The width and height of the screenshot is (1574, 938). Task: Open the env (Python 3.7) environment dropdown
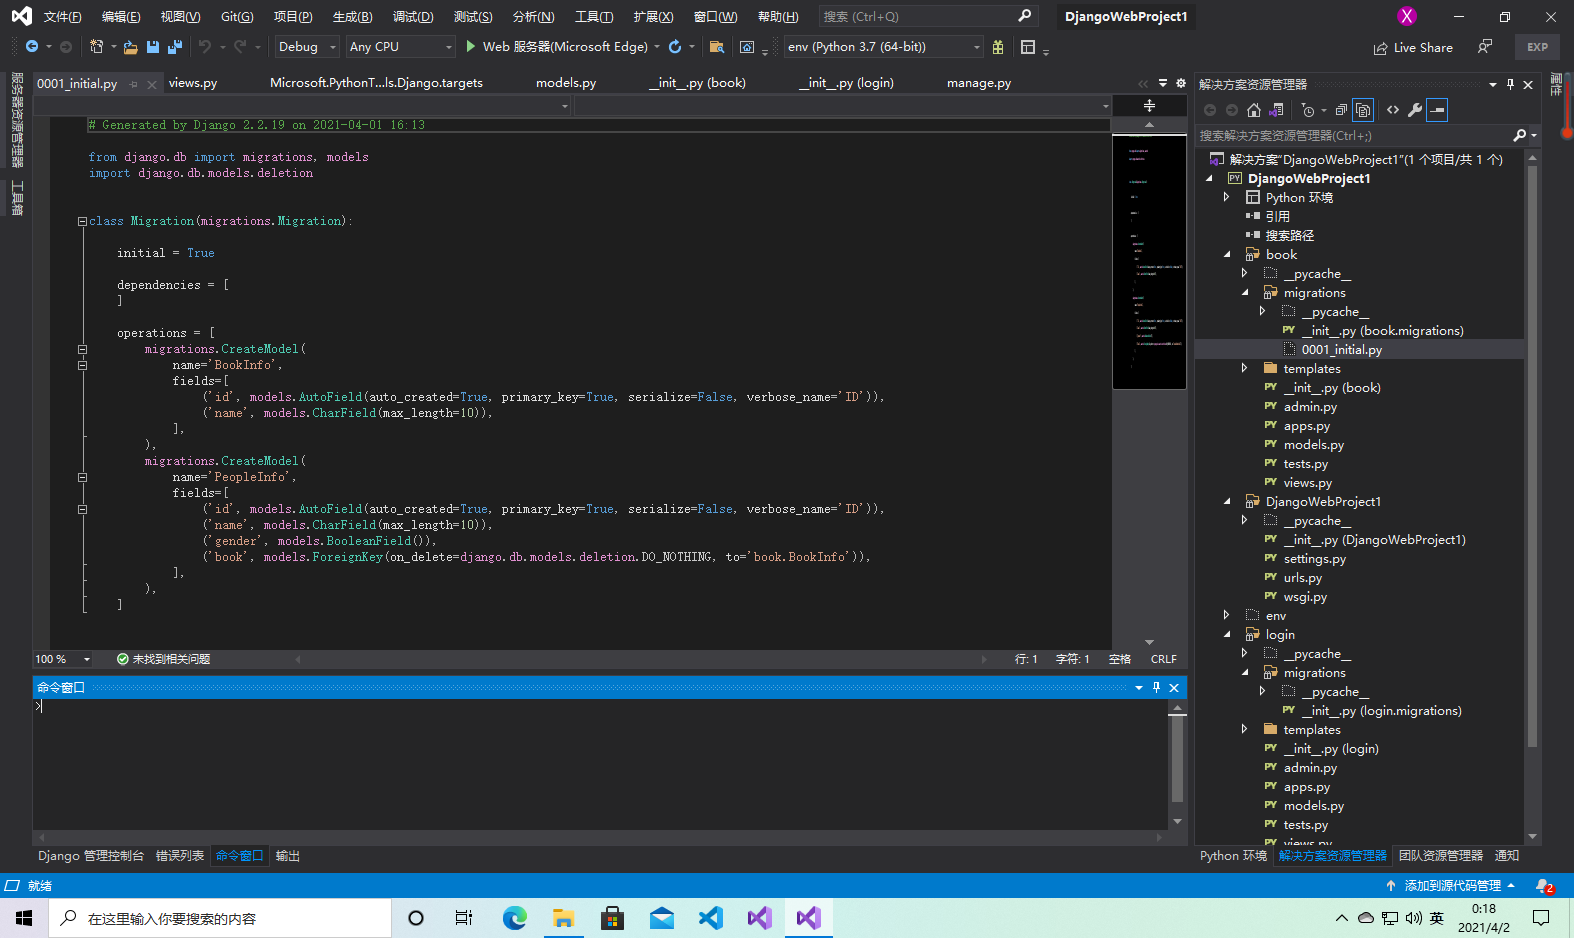884,47
